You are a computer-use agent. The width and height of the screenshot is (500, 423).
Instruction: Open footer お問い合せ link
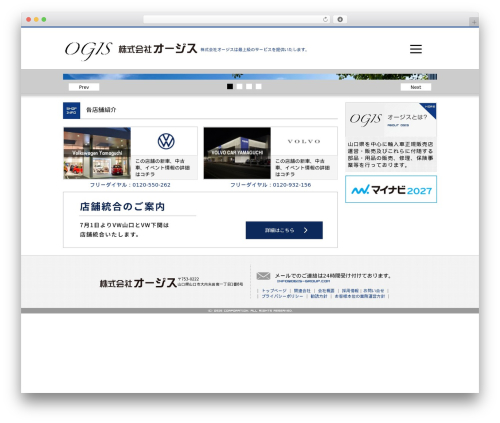click(x=374, y=291)
